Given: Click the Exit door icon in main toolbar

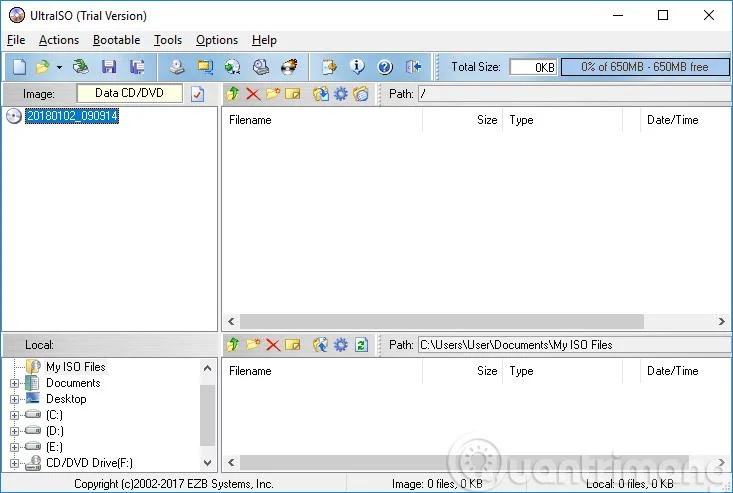Looking at the screenshot, I should (413, 67).
